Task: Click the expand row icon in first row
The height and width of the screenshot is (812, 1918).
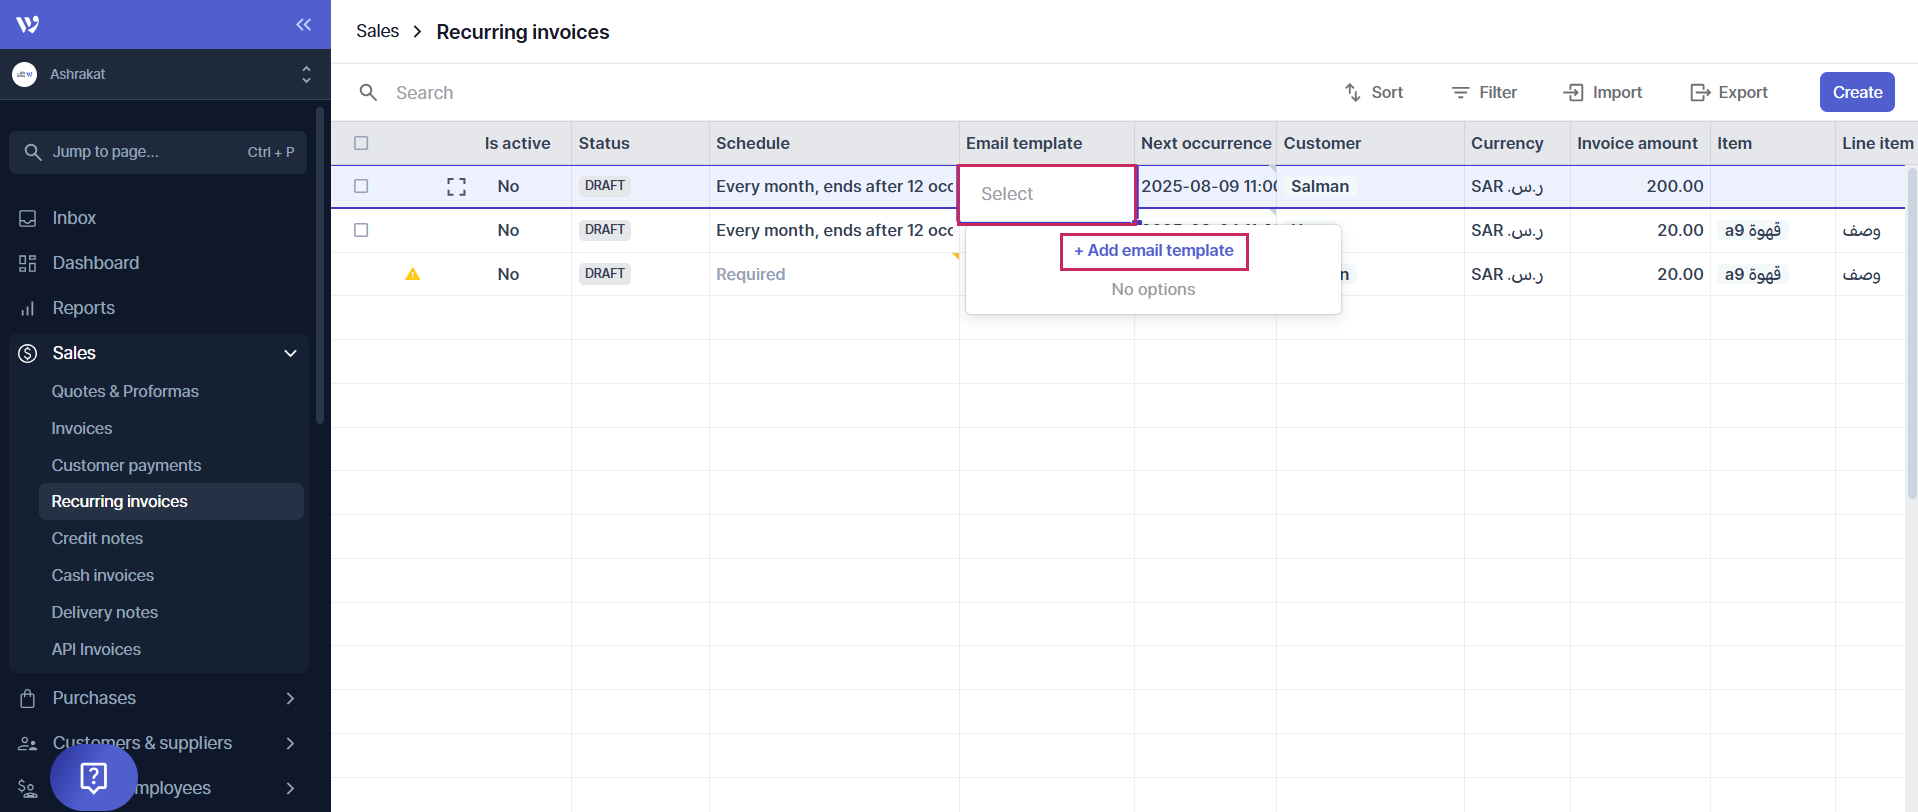Action: 456,186
